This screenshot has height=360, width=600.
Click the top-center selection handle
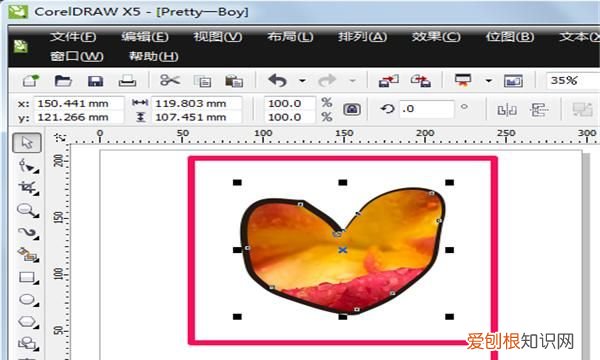(343, 182)
